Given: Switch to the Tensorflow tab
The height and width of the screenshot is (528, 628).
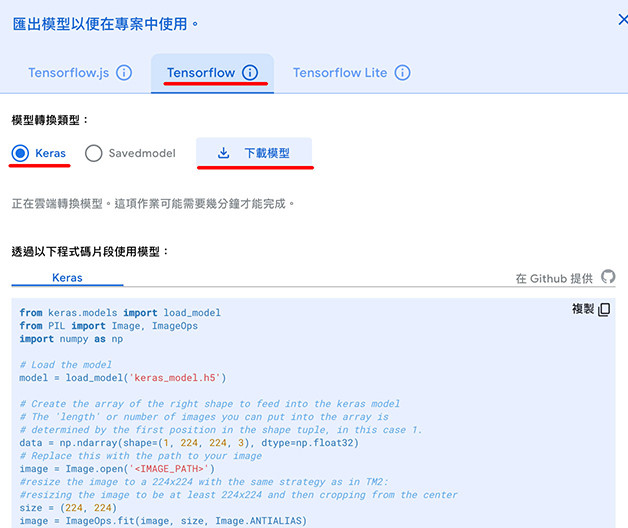Looking at the screenshot, I should [x=212, y=73].
